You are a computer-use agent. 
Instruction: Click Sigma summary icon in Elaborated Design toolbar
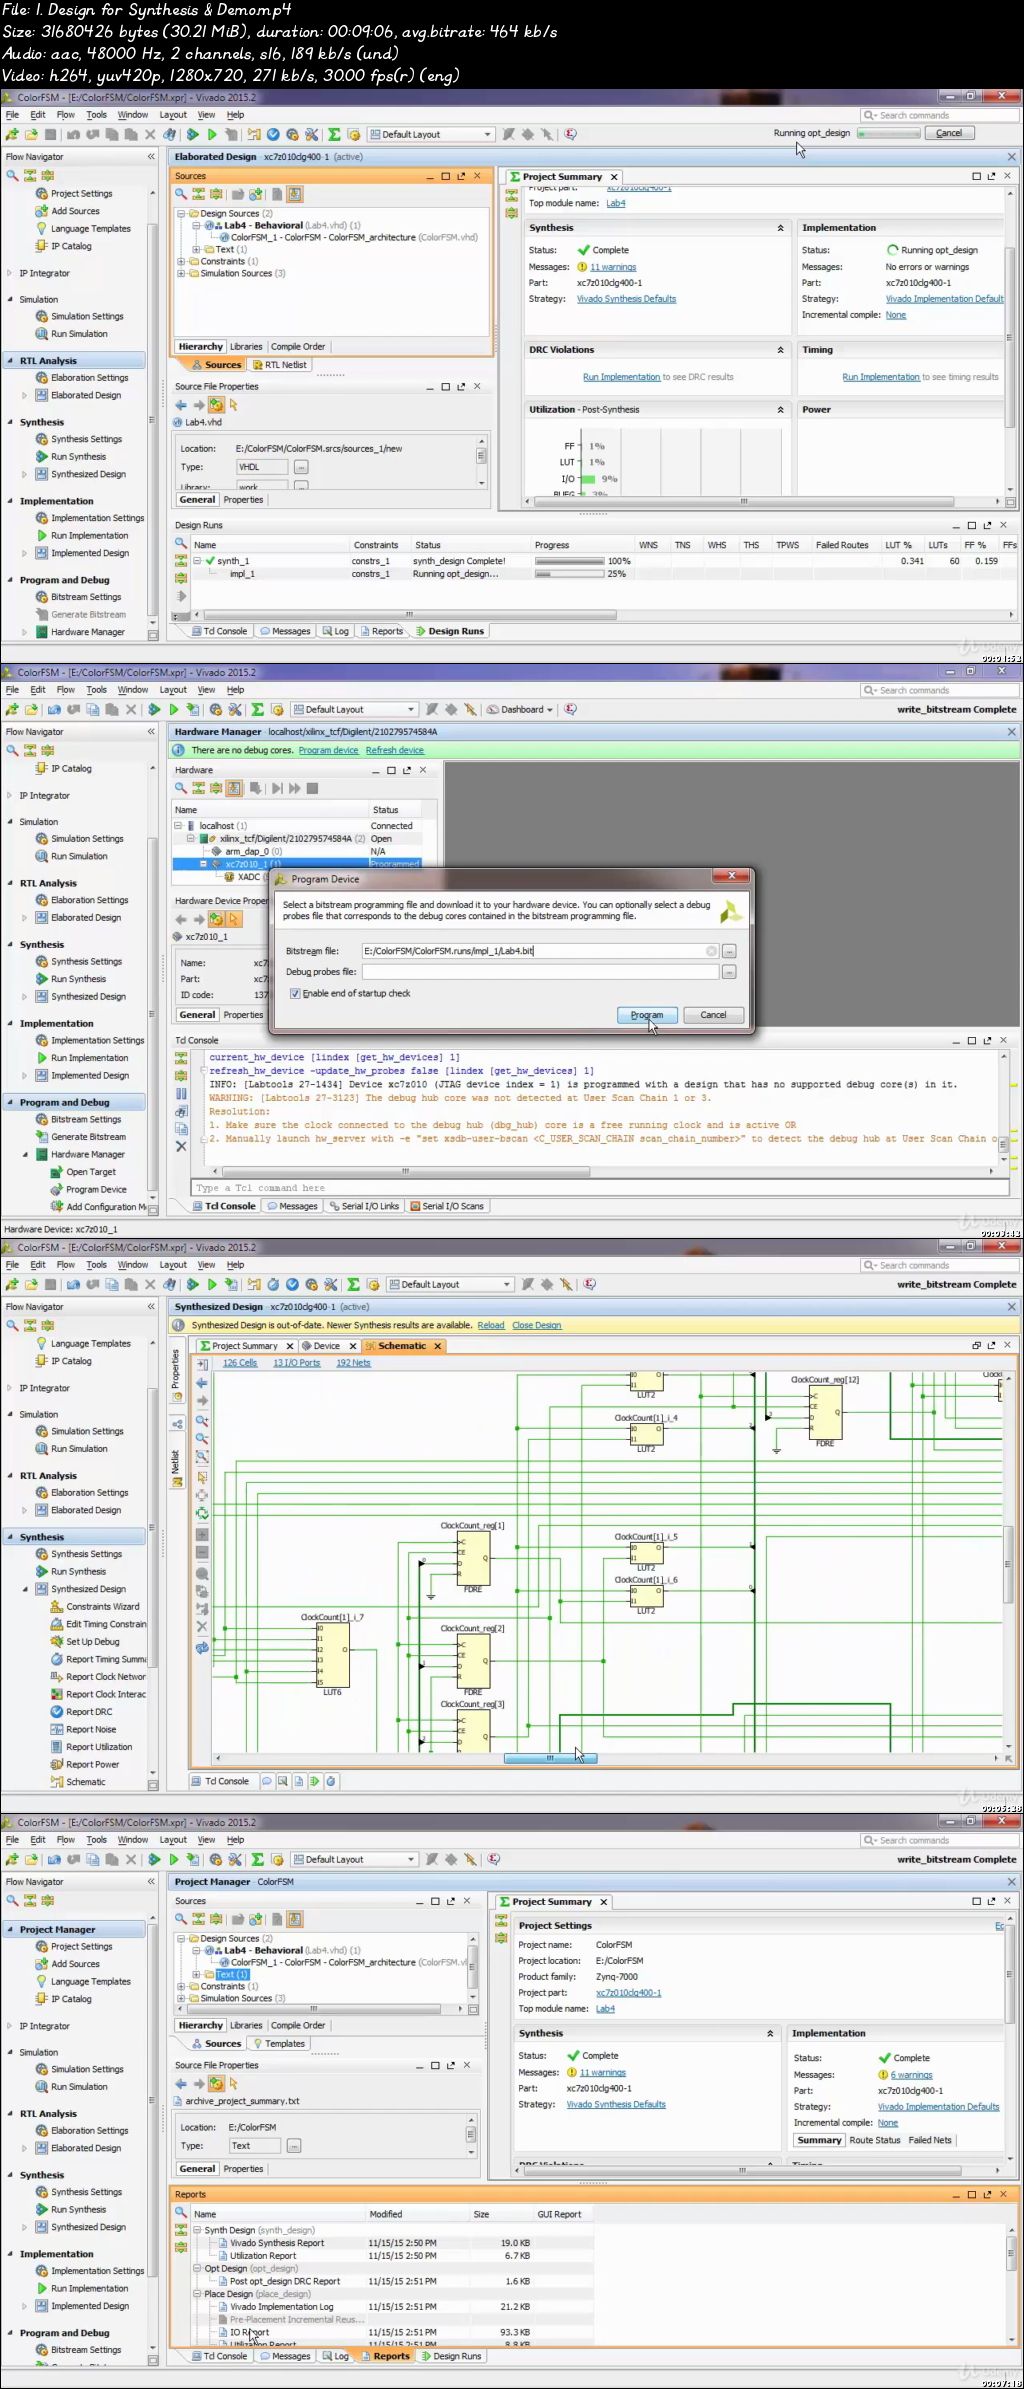[x=334, y=134]
